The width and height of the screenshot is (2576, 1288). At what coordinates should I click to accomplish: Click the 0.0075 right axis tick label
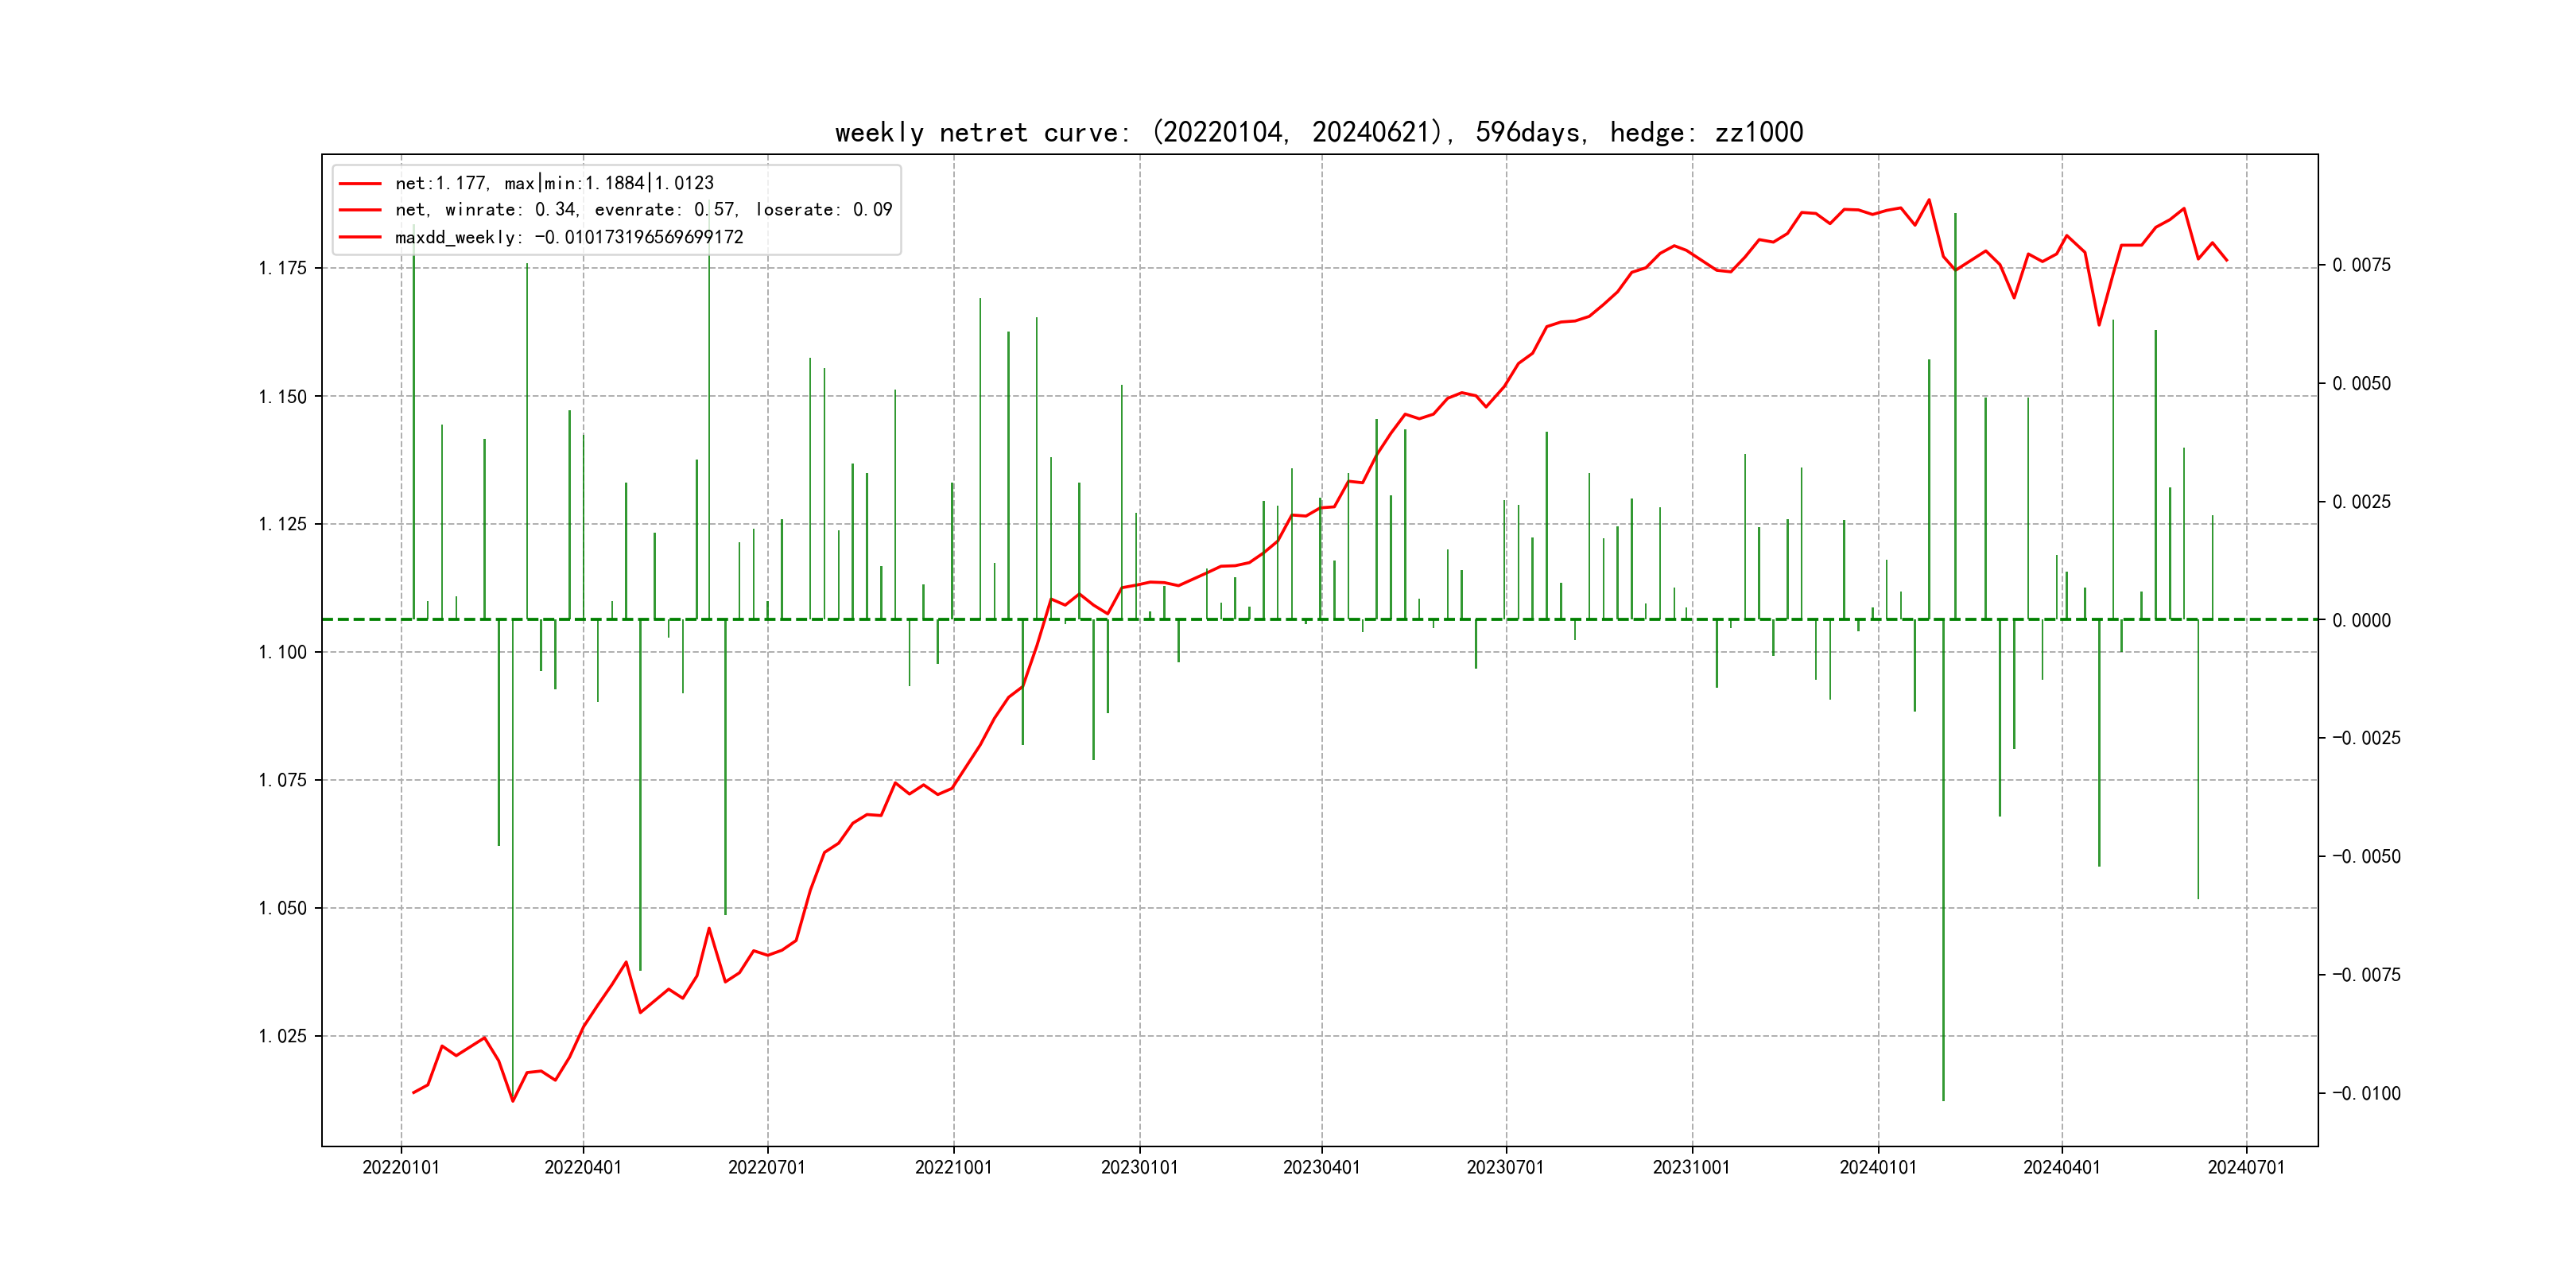(2361, 265)
